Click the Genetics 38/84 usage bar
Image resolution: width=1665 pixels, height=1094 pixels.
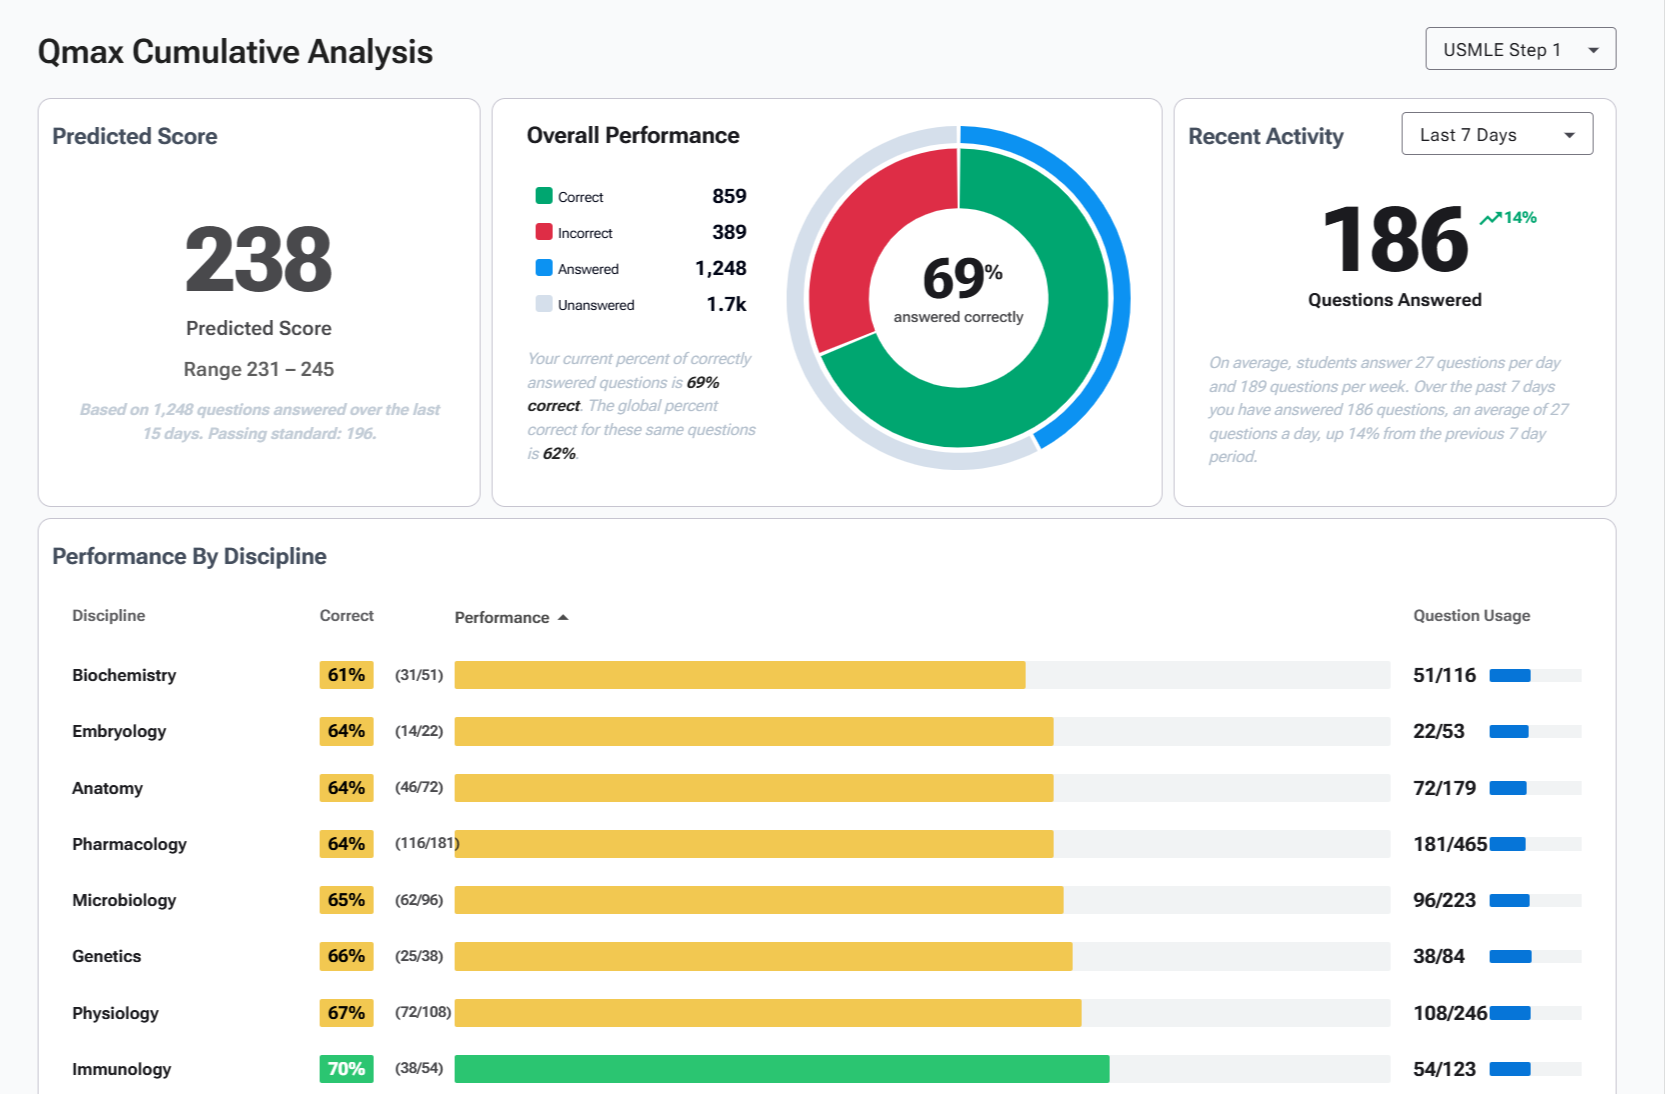tap(1535, 956)
